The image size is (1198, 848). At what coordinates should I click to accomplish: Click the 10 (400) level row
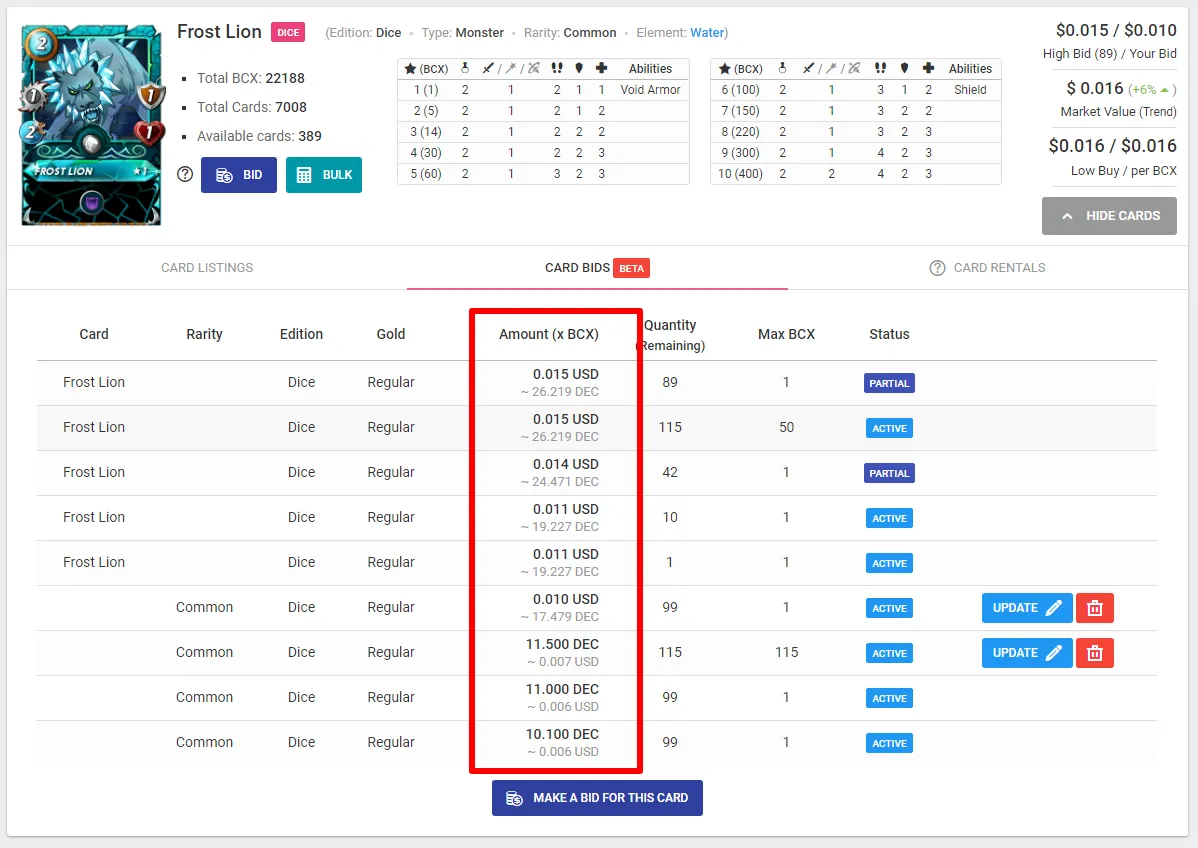point(856,173)
